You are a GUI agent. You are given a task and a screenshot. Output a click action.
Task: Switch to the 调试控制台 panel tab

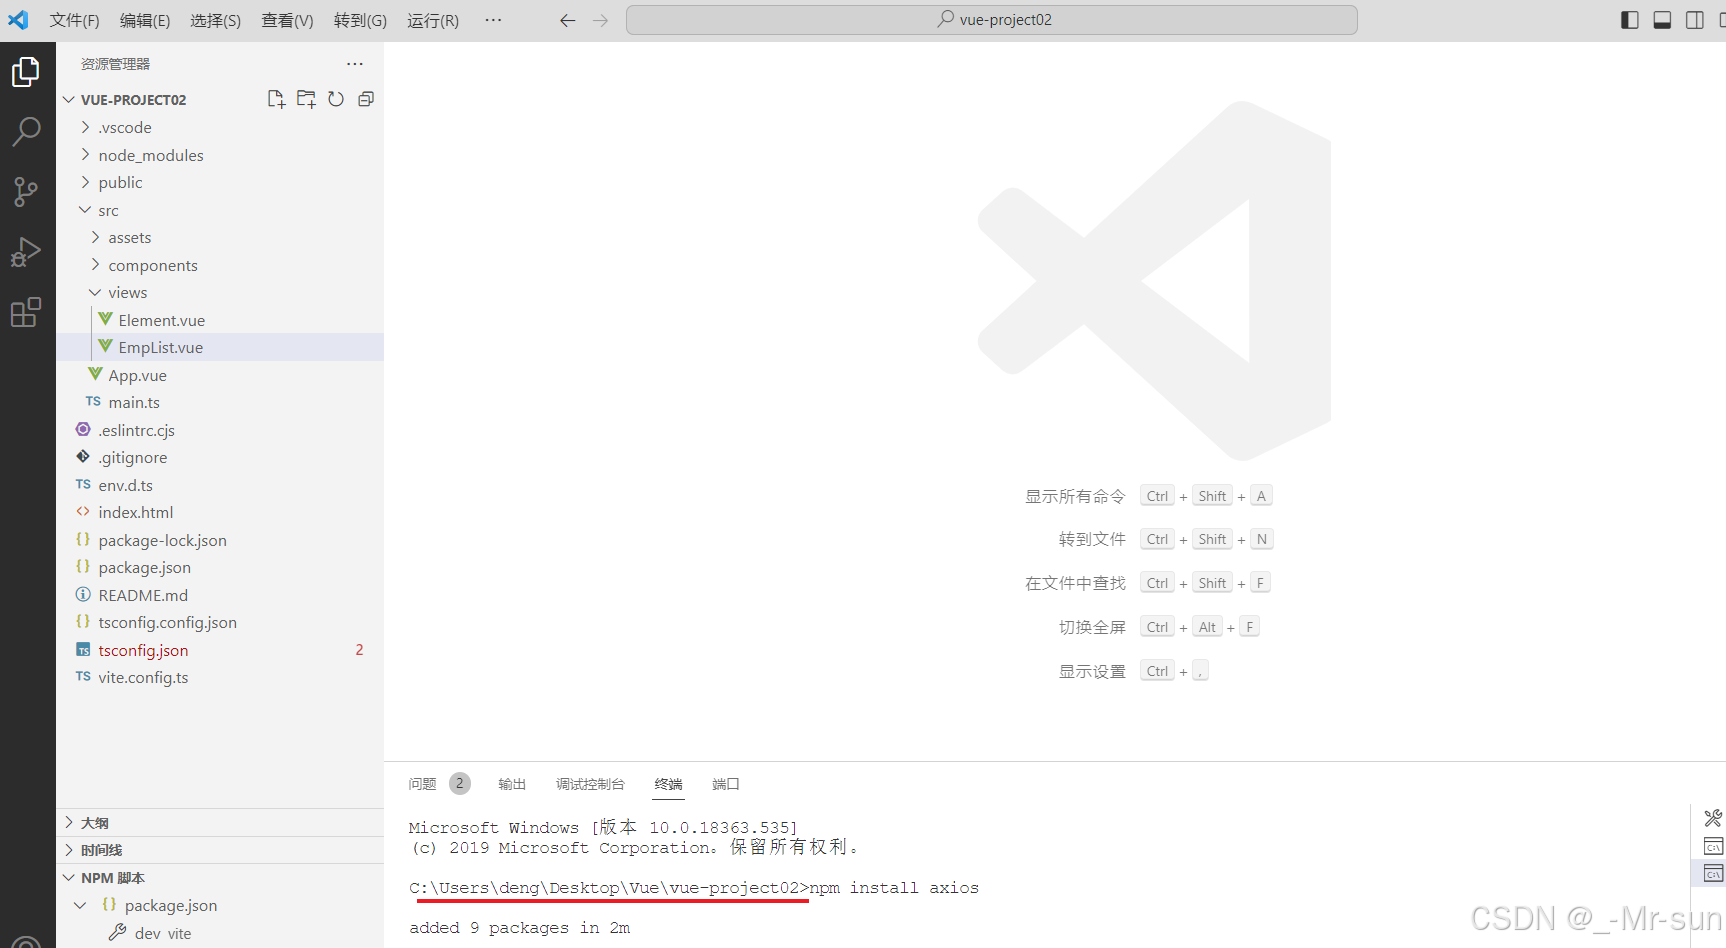click(590, 784)
